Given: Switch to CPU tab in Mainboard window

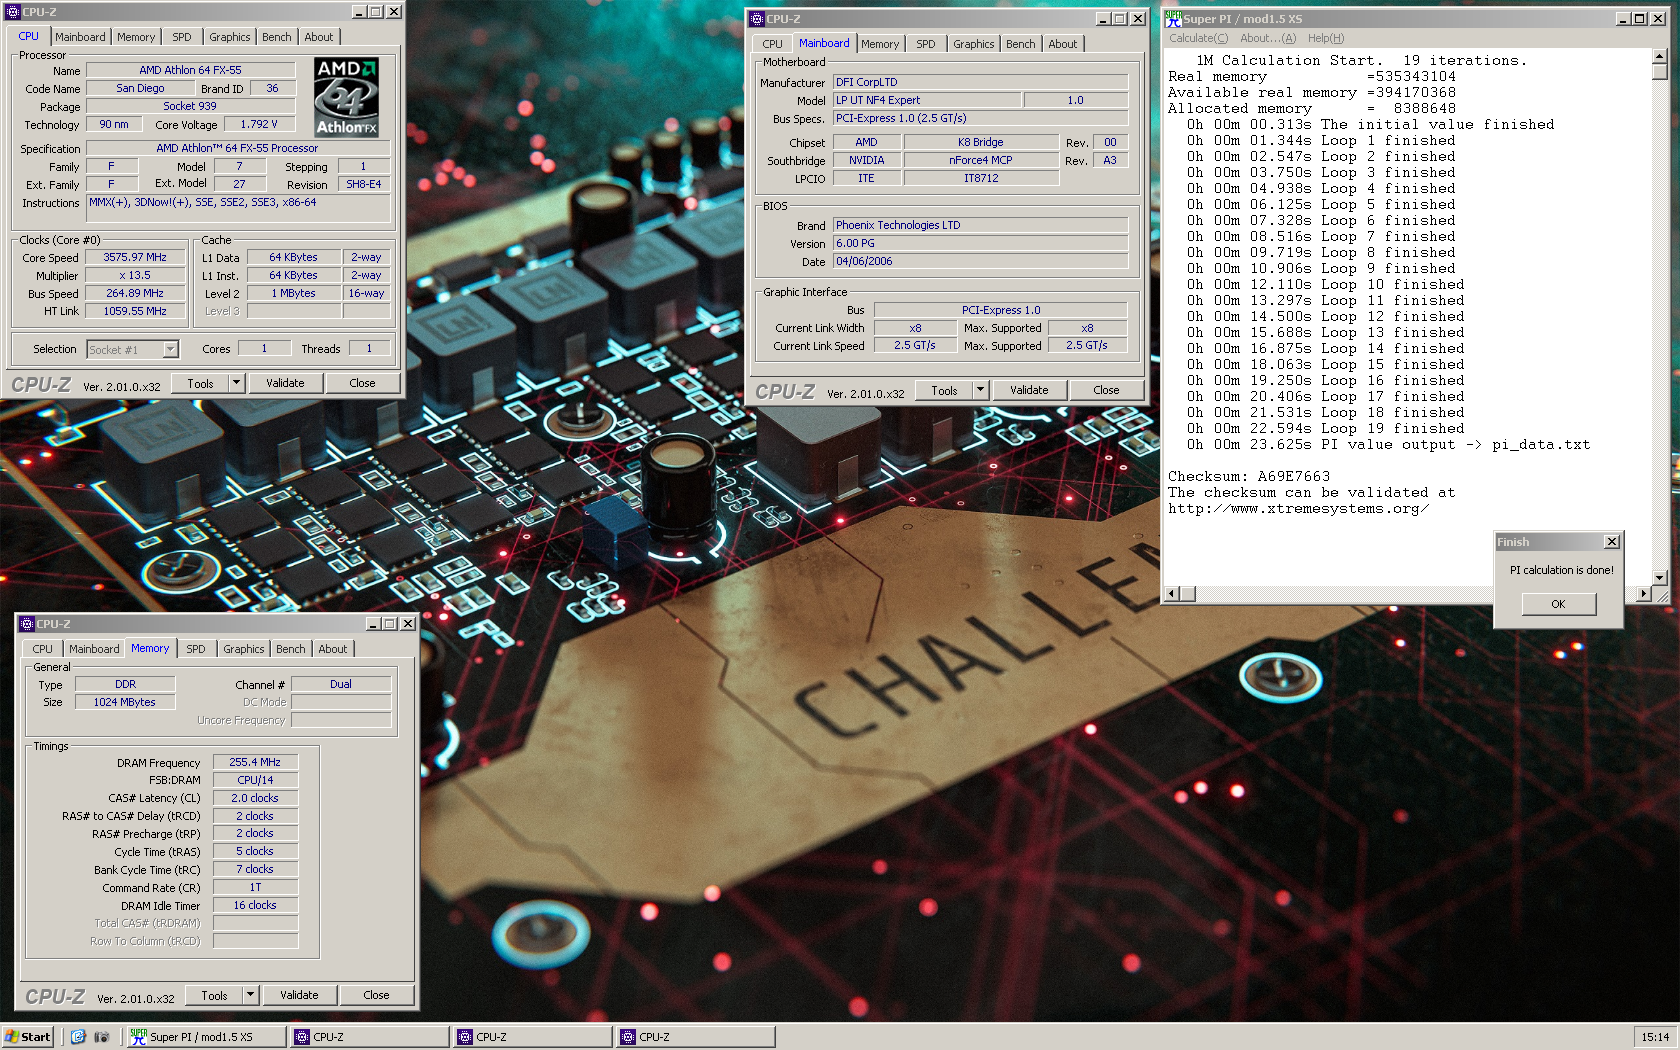Looking at the screenshot, I should (773, 44).
